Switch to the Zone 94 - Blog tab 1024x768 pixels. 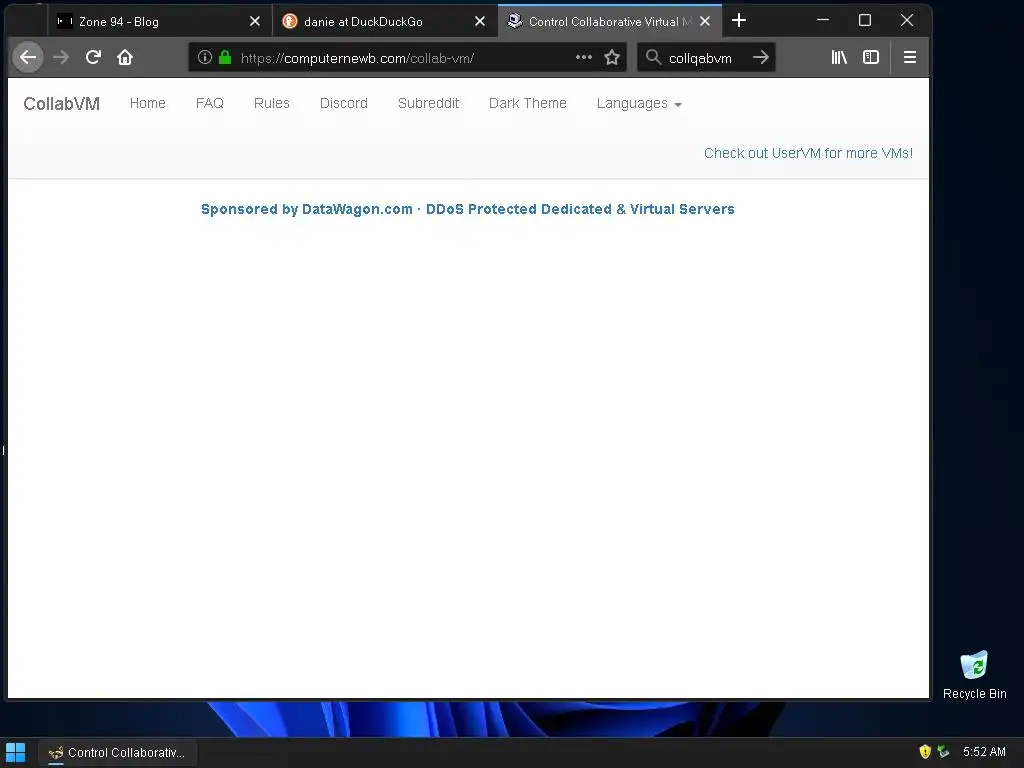coord(160,22)
